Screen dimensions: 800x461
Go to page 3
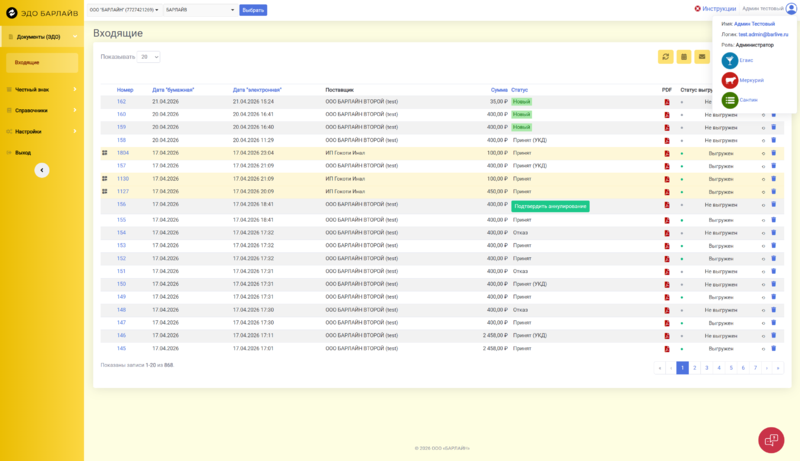(x=707, y=368)
